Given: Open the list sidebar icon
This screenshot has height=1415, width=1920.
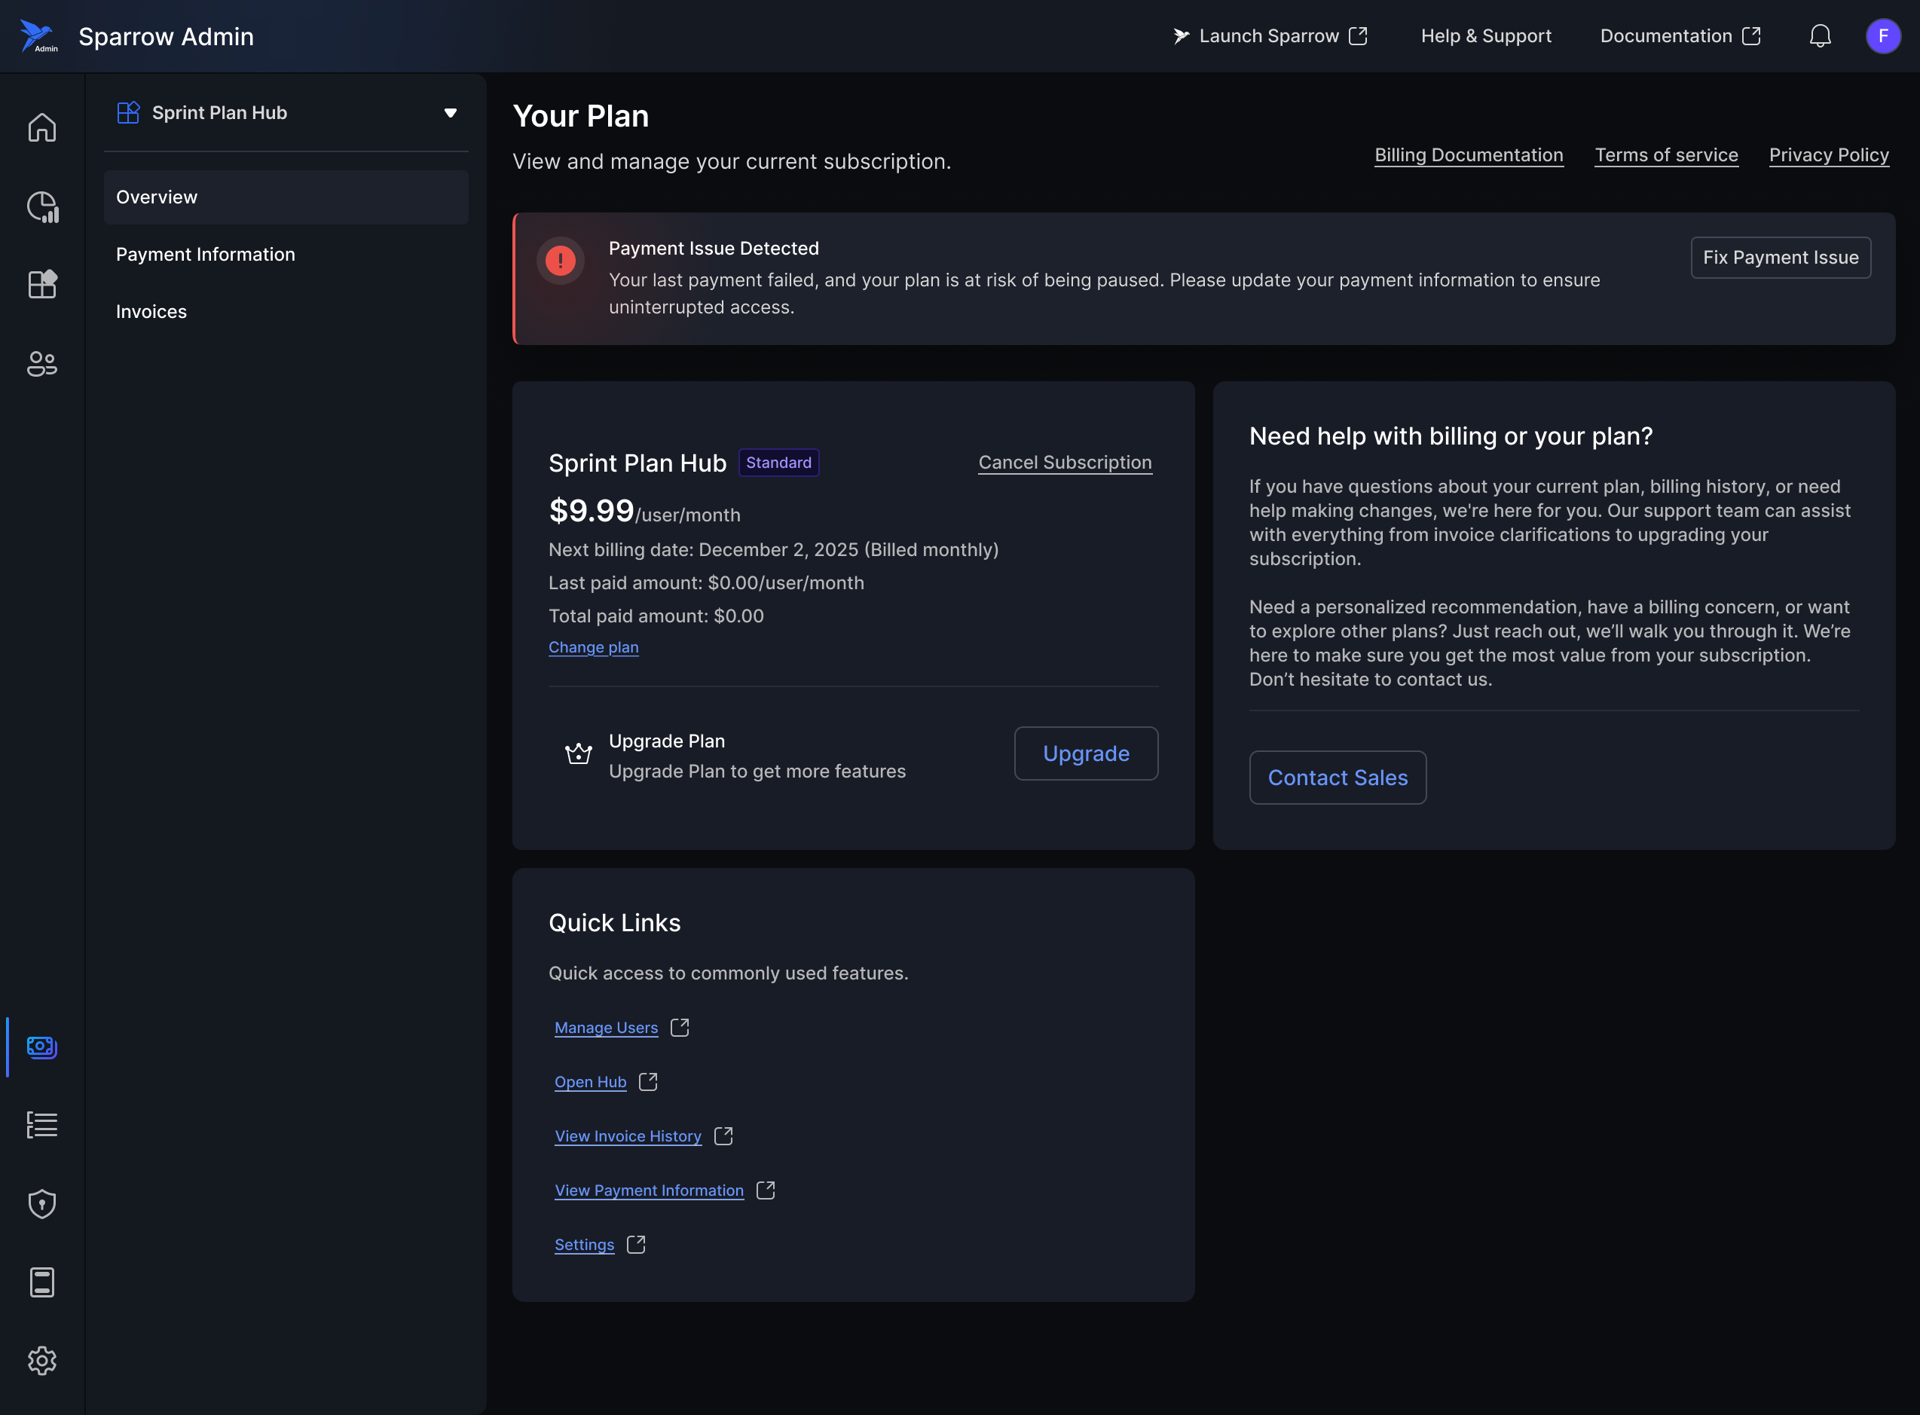Looking at the screenshot, I should point(42,1125).
